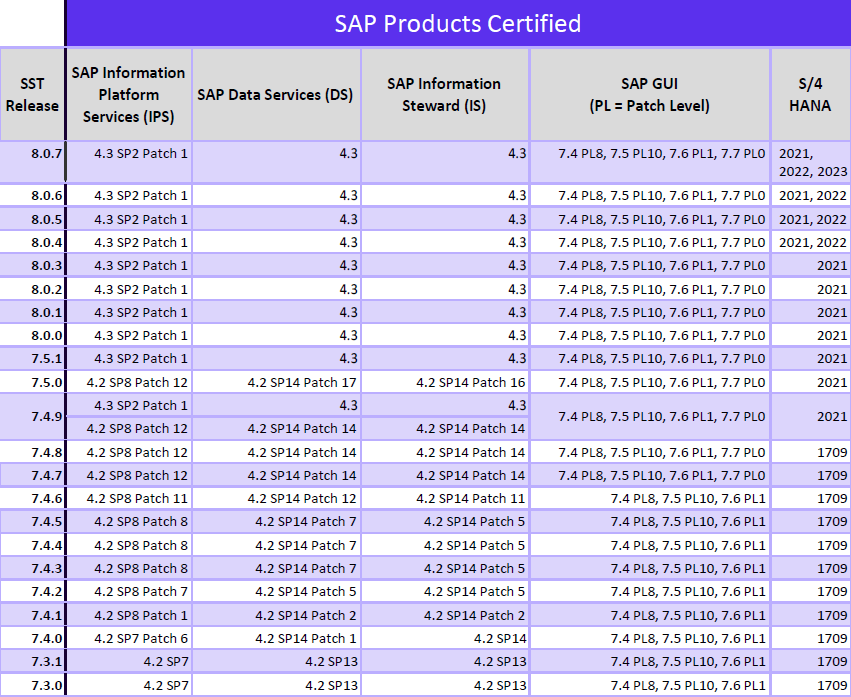Select the 7.4.0 release cell
851x697 pixels.
(32, 638)
